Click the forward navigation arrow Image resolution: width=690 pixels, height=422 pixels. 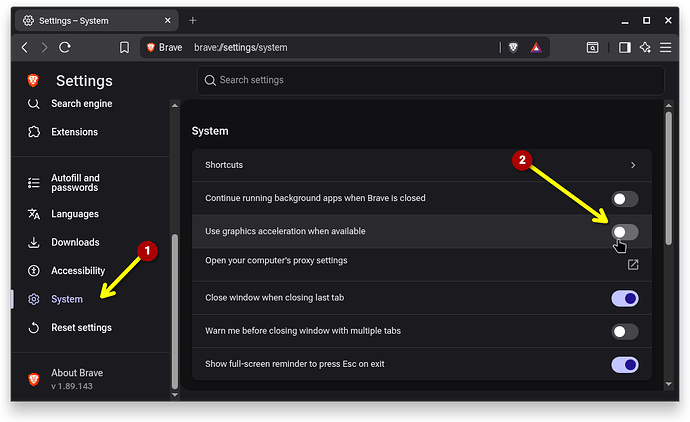click(44, 47)
